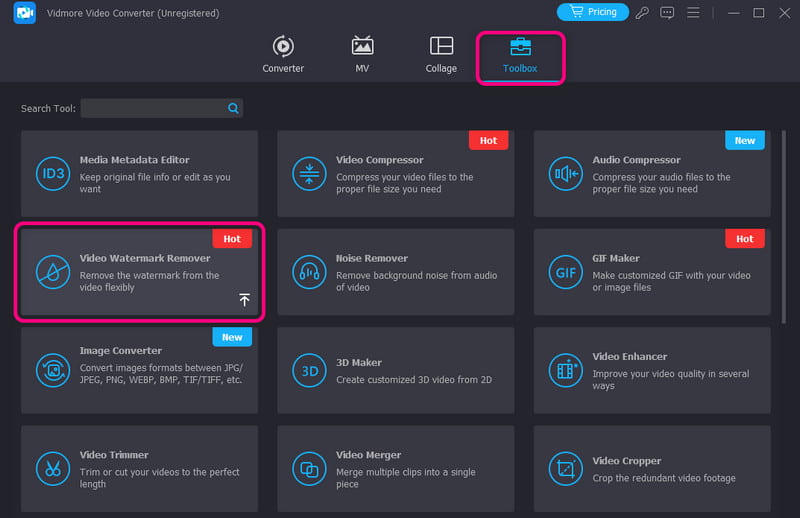The width and height of the screenshot is (800, 518).
Task: Open the hamburger menu in title bar
Action: [x=690, y=13]
